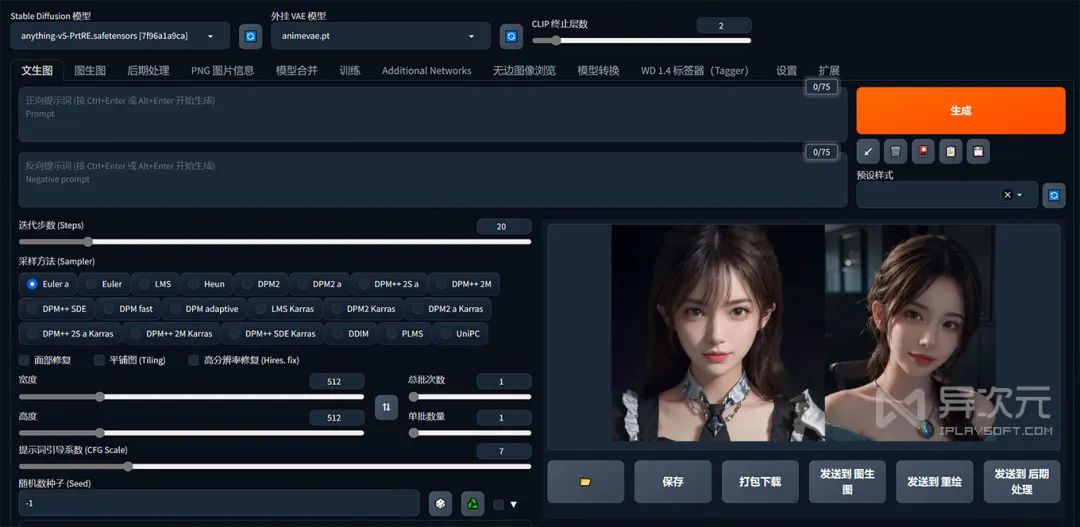Viewport: 1080px width, 527px height.
Task: Select the DPM2 a Karras sampler
Action: [x=448, y=309]
